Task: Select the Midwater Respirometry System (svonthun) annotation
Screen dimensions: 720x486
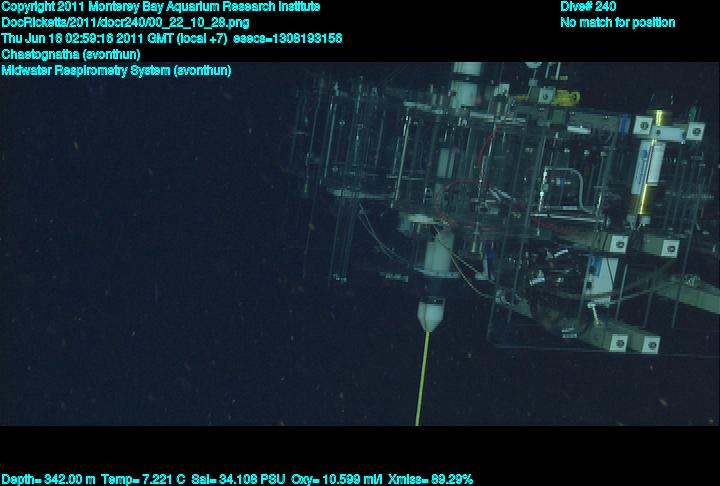Action: [116, 71]
